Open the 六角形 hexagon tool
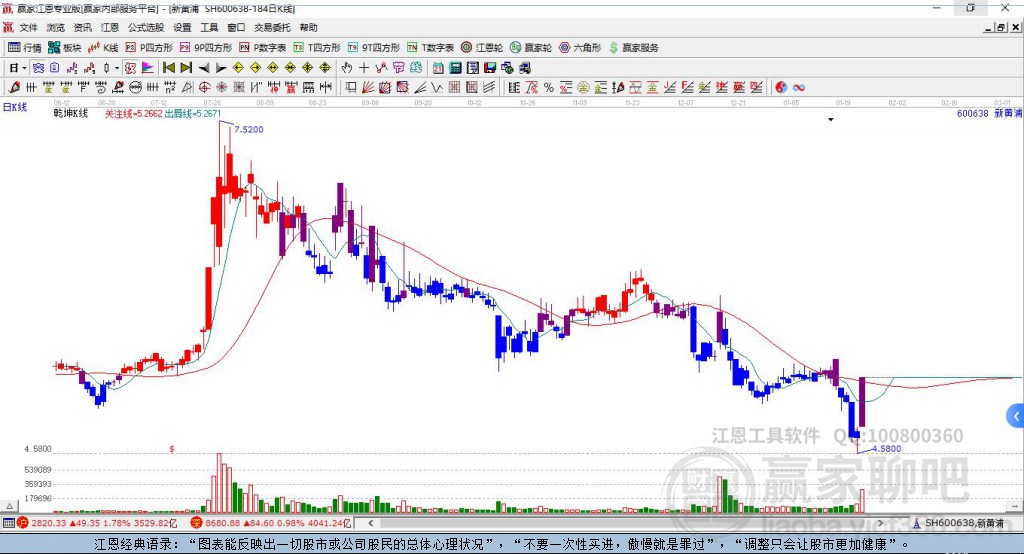This screenshot has height=554, width=1024. (580, 48)
